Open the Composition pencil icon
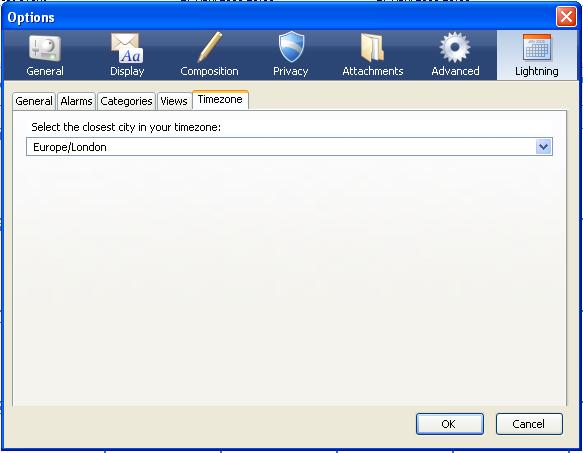Screen dimensions: 583x453 [x=209, y=47]
